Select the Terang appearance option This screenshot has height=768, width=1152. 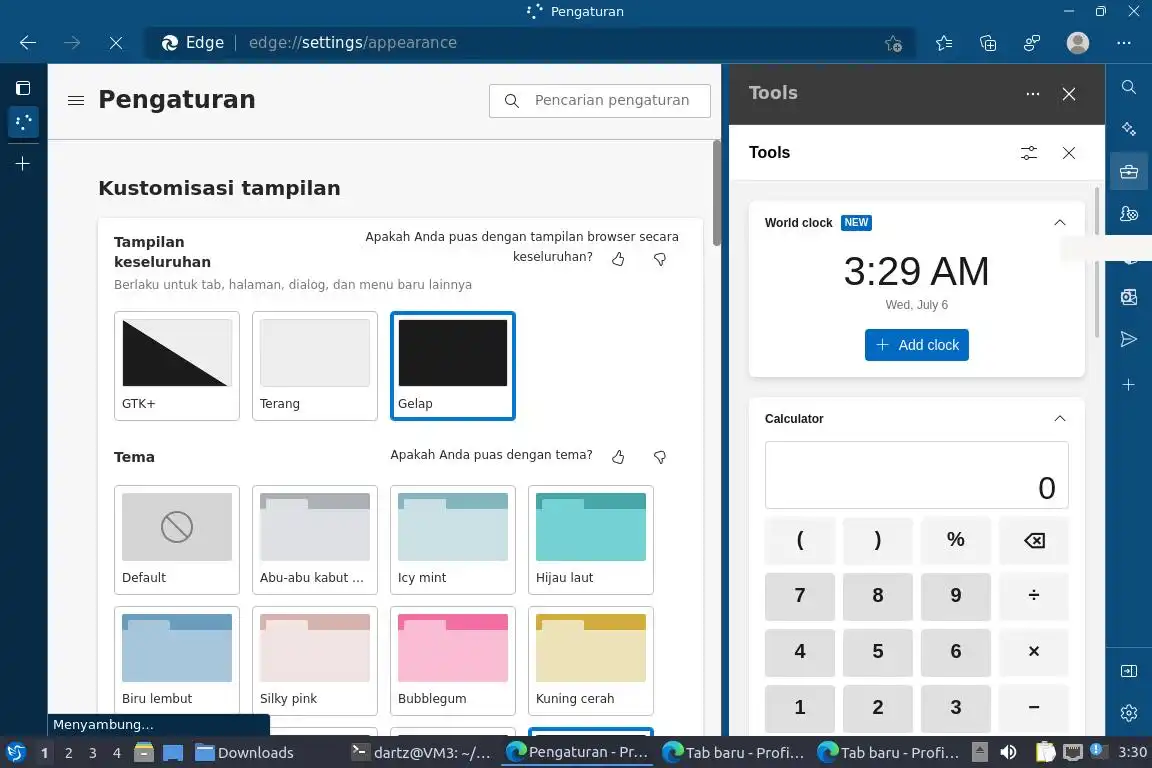tap(314, 366)
